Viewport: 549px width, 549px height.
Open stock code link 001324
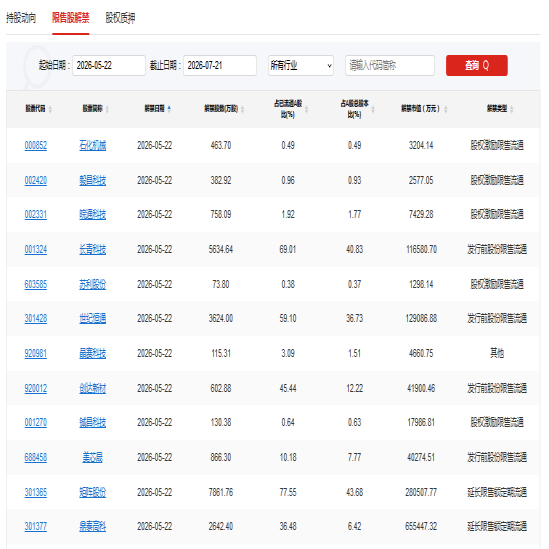click(36, 249)
